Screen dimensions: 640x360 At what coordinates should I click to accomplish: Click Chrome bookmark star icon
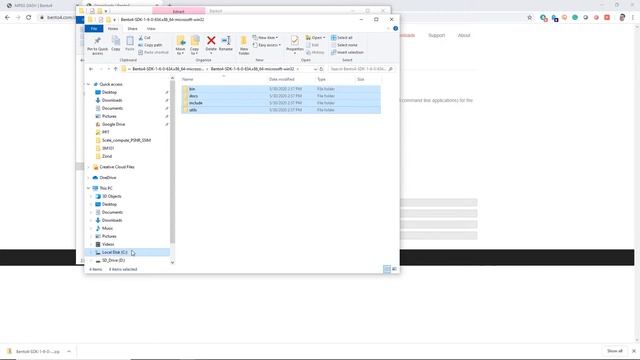tap(529, 18)
